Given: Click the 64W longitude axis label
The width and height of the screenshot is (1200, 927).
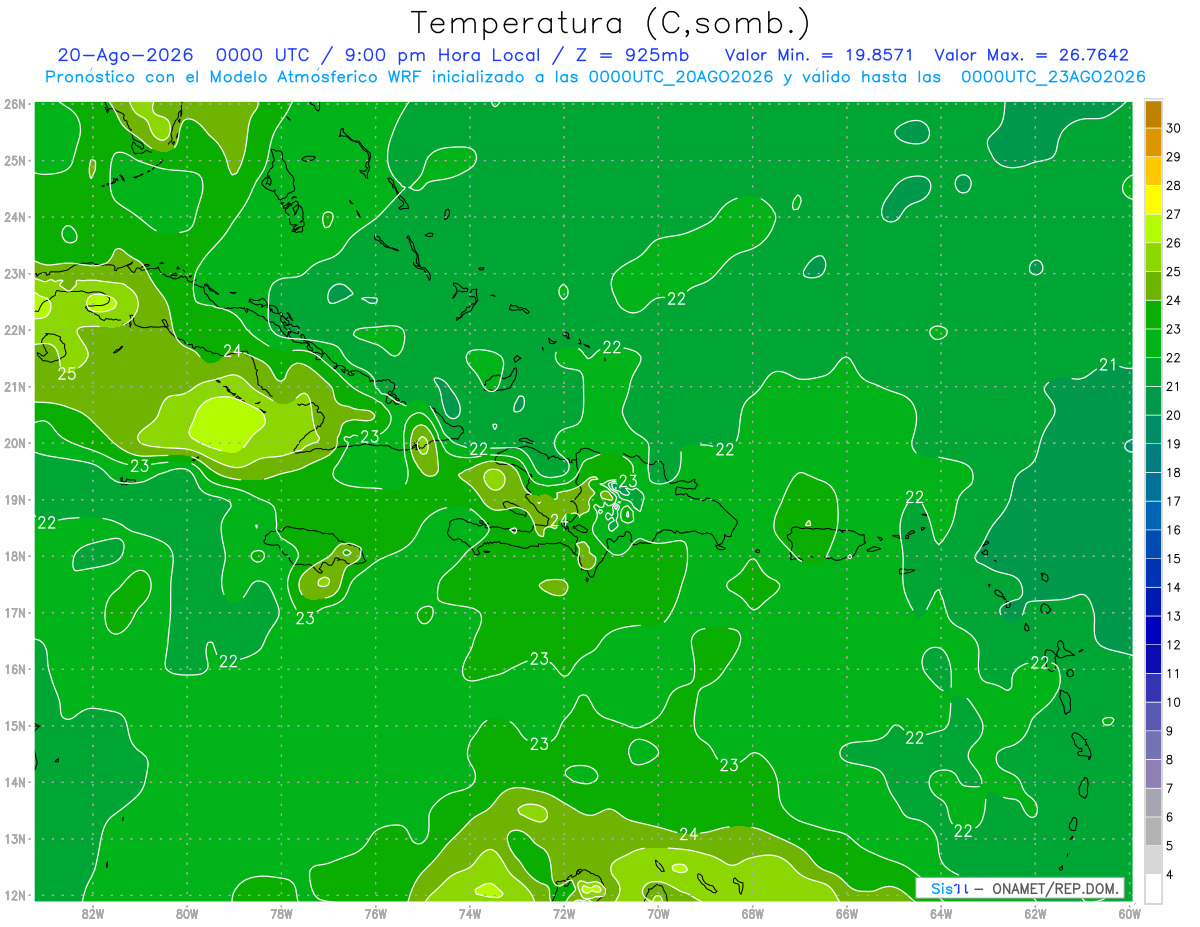Looking at the screenshot, I should pos(940,913).
